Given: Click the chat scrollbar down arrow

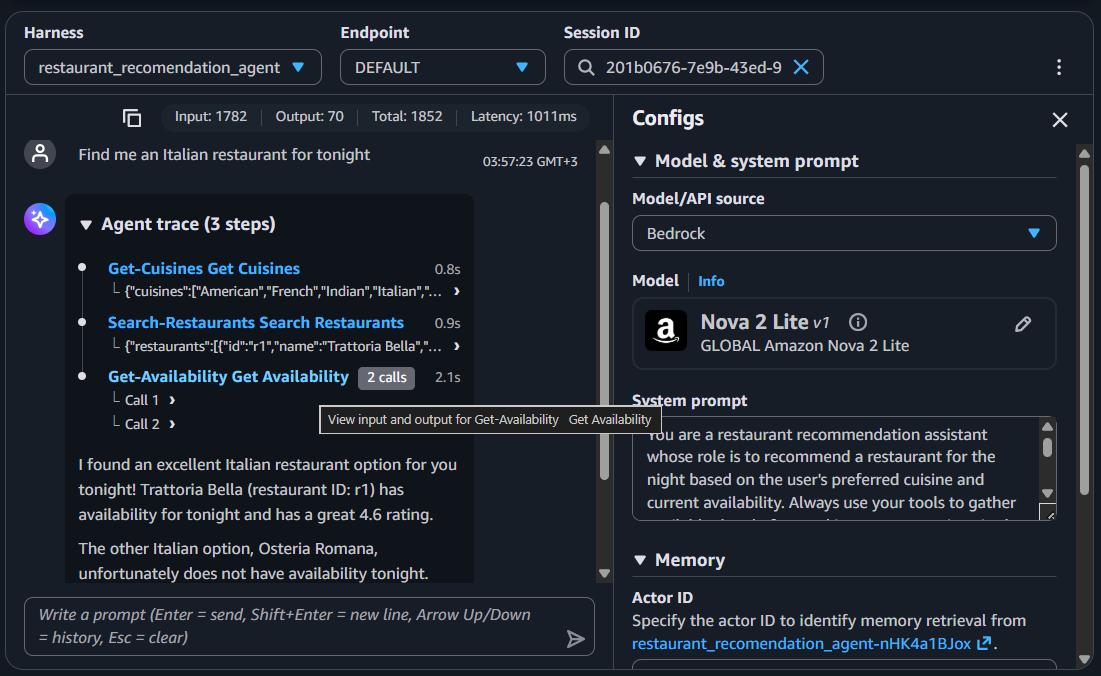Looking at the screenshot, I should pyautogui.click(x=604, y=574).
